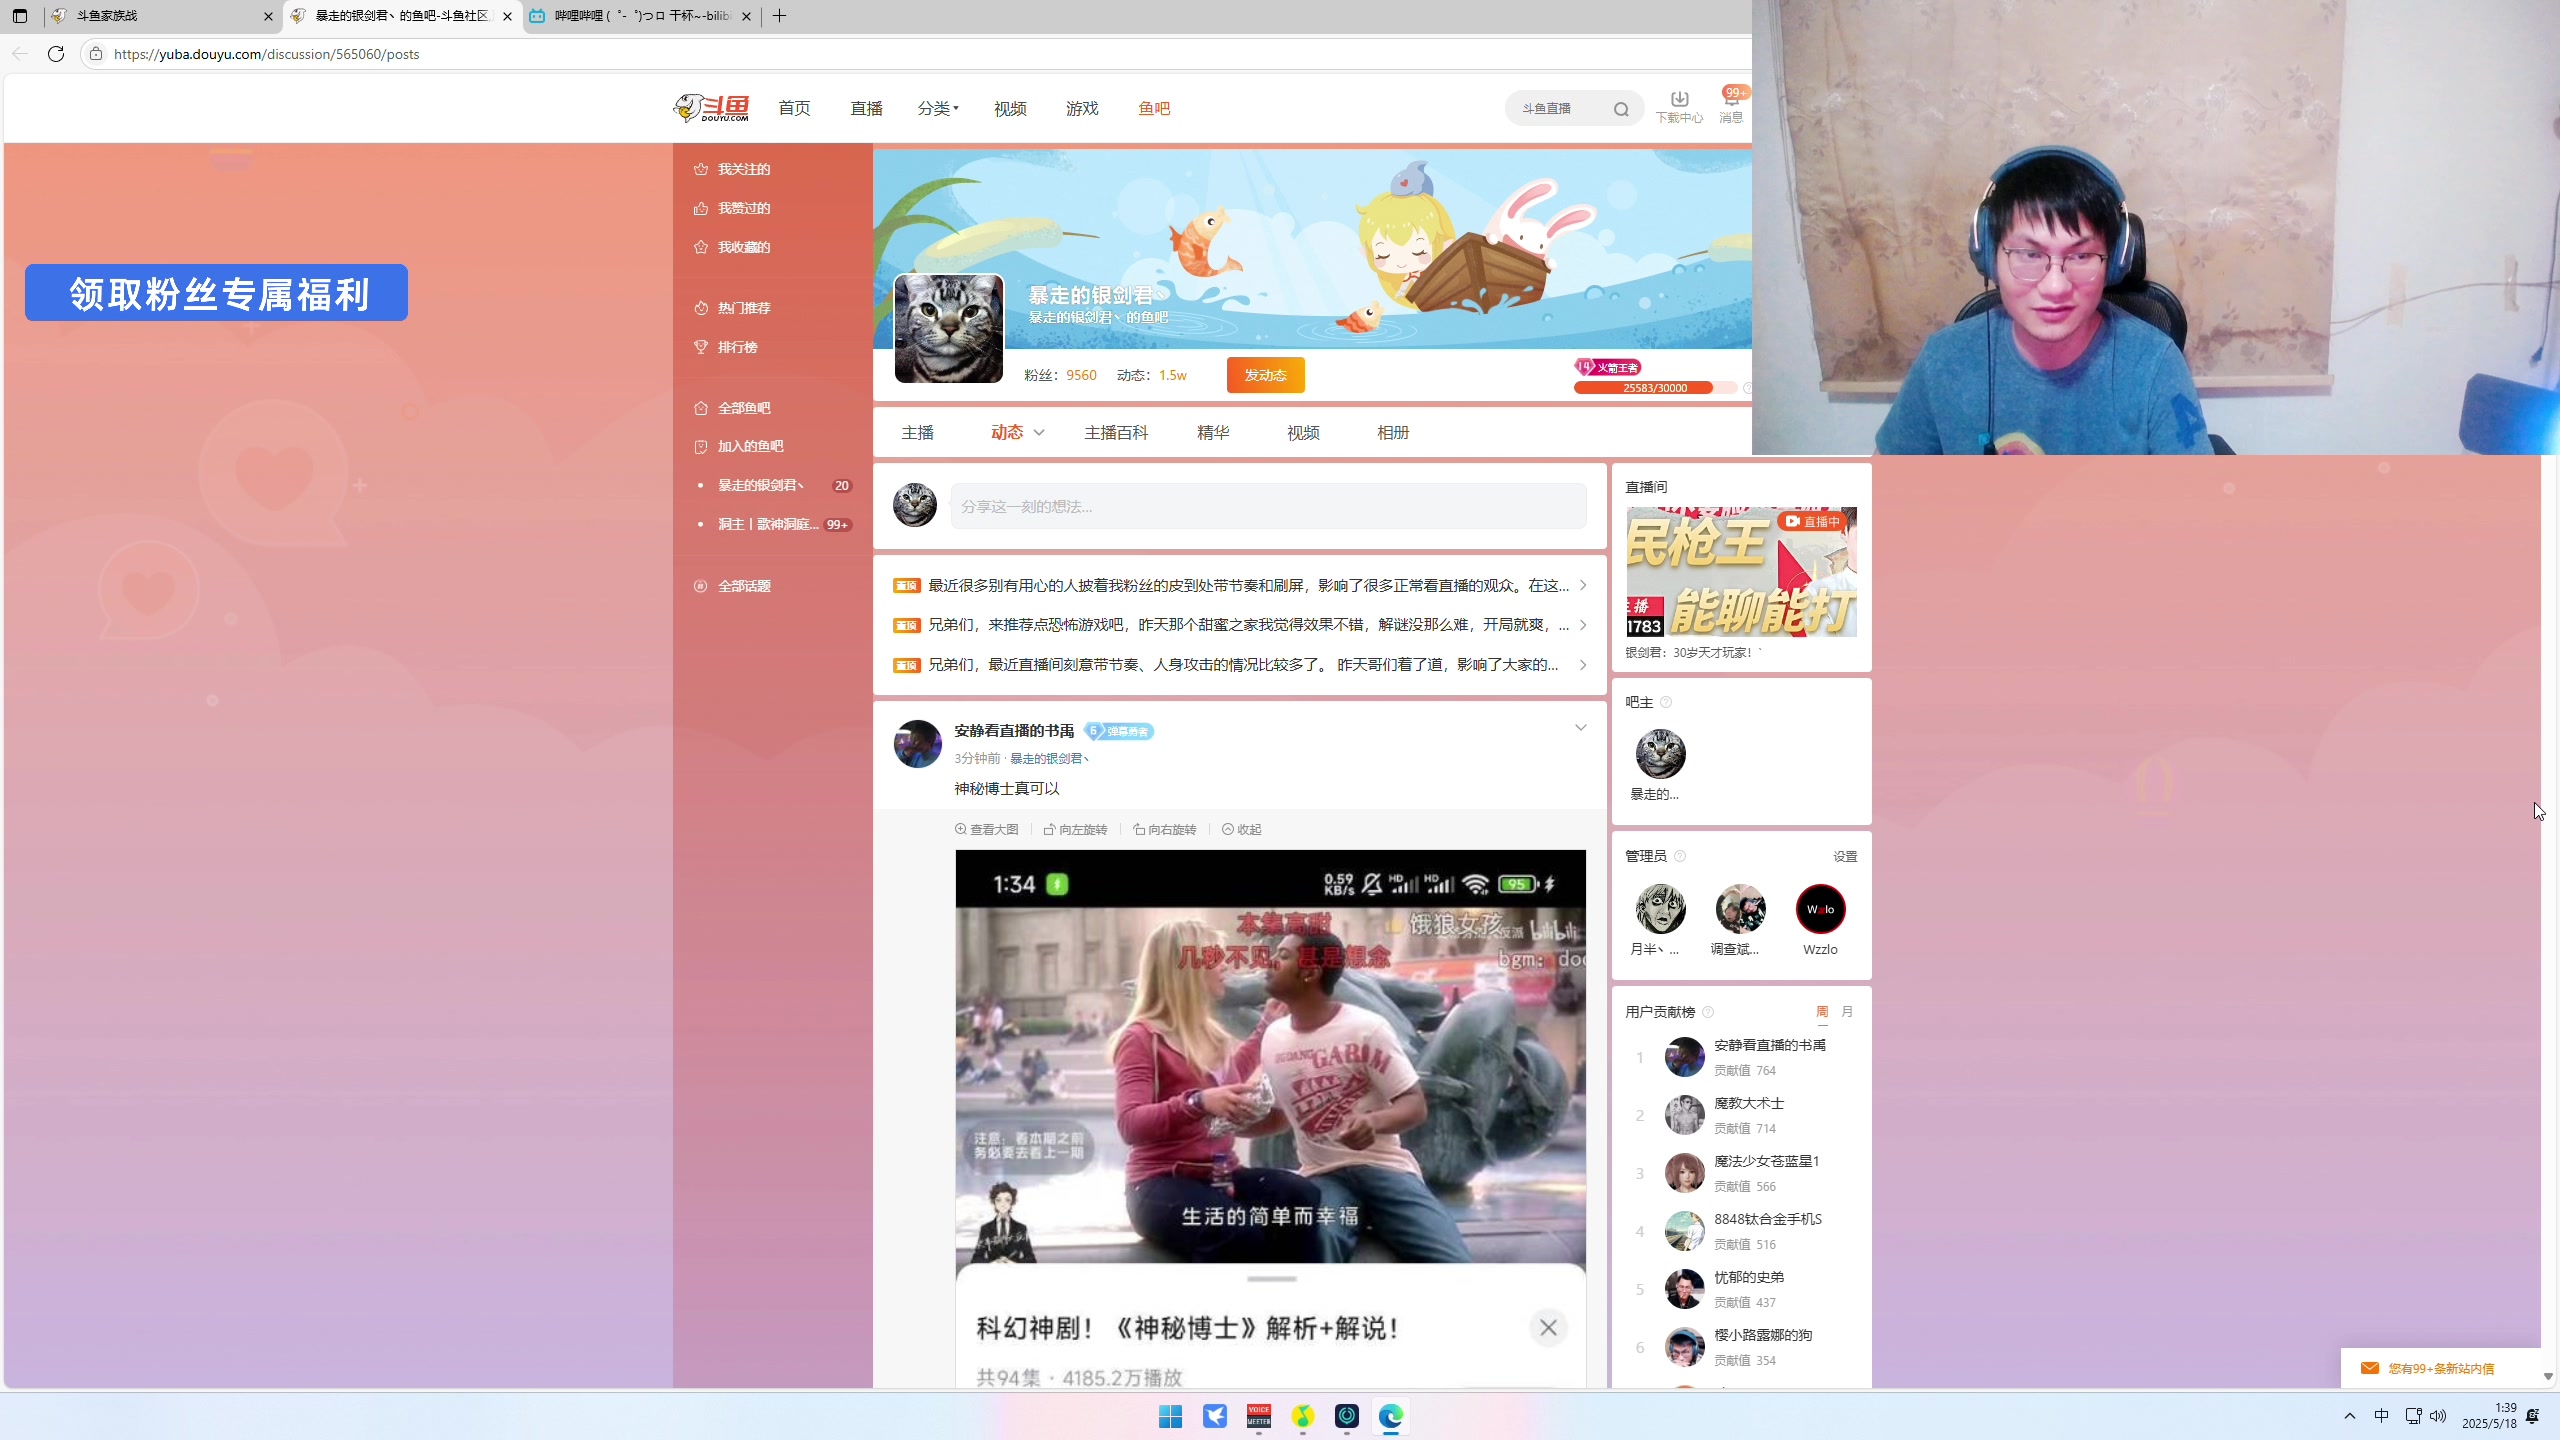Switch to the 视频 fish bar tab

pyautogui.click(x=1303, y=433)
